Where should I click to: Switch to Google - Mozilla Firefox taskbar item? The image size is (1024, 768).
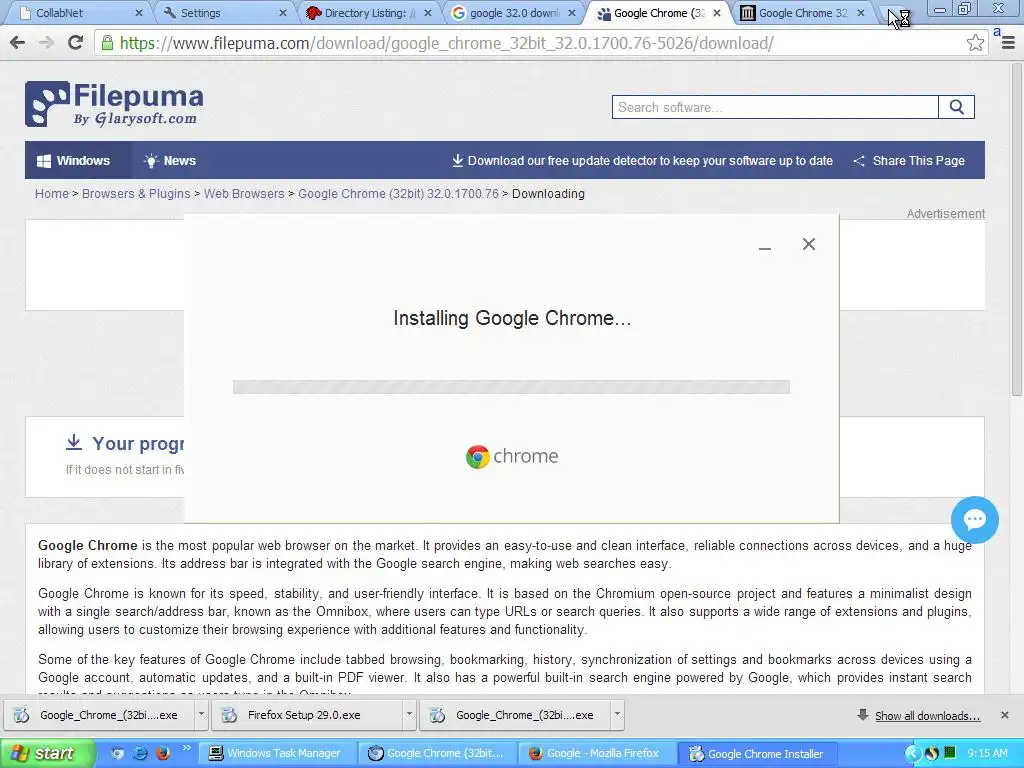click(x=596, y=754)
